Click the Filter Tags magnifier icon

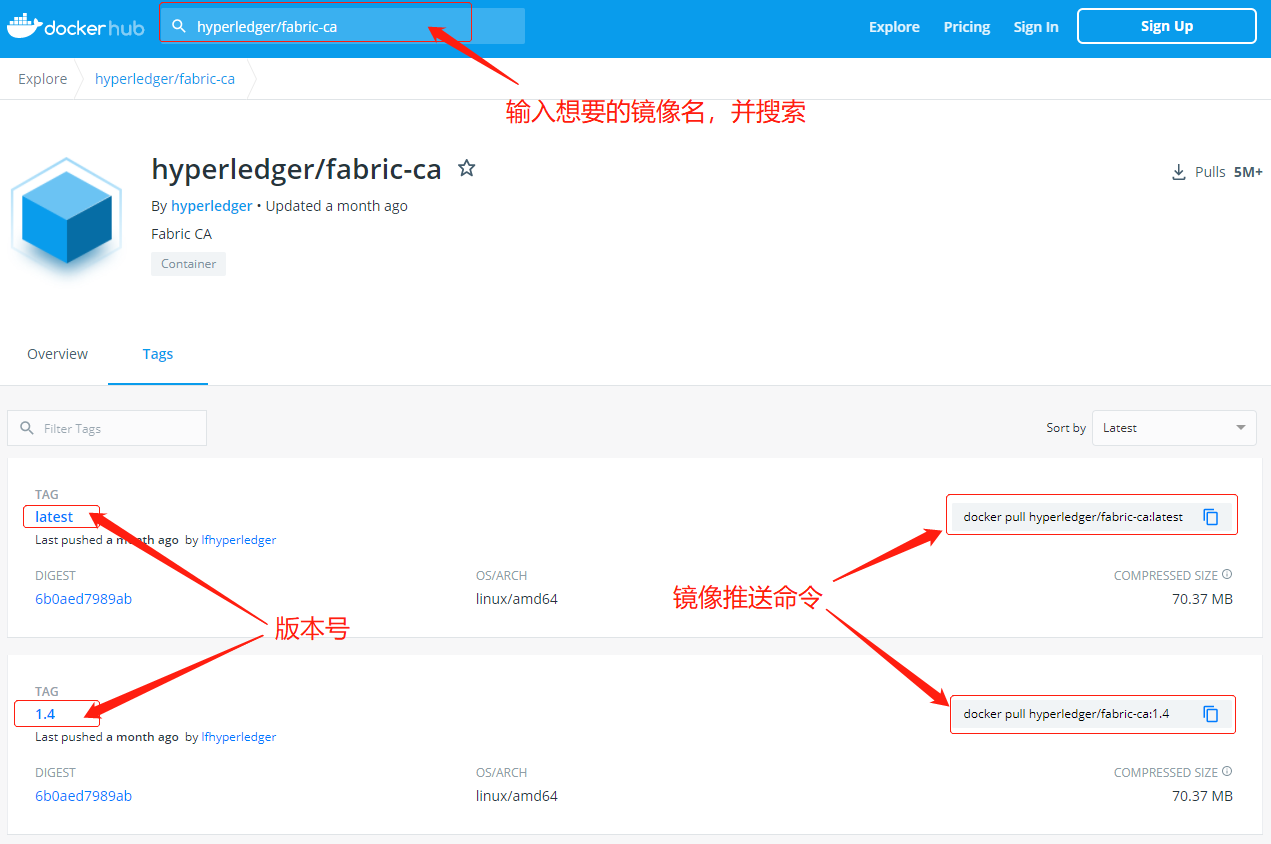[27, 428]
